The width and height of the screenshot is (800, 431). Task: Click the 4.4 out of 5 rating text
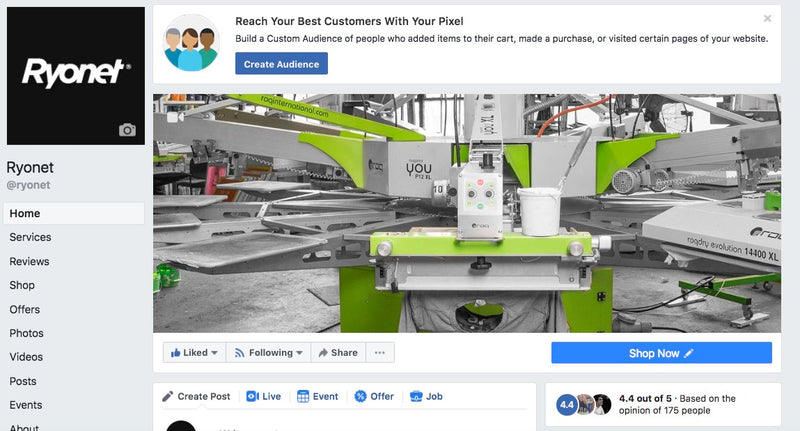645,398
